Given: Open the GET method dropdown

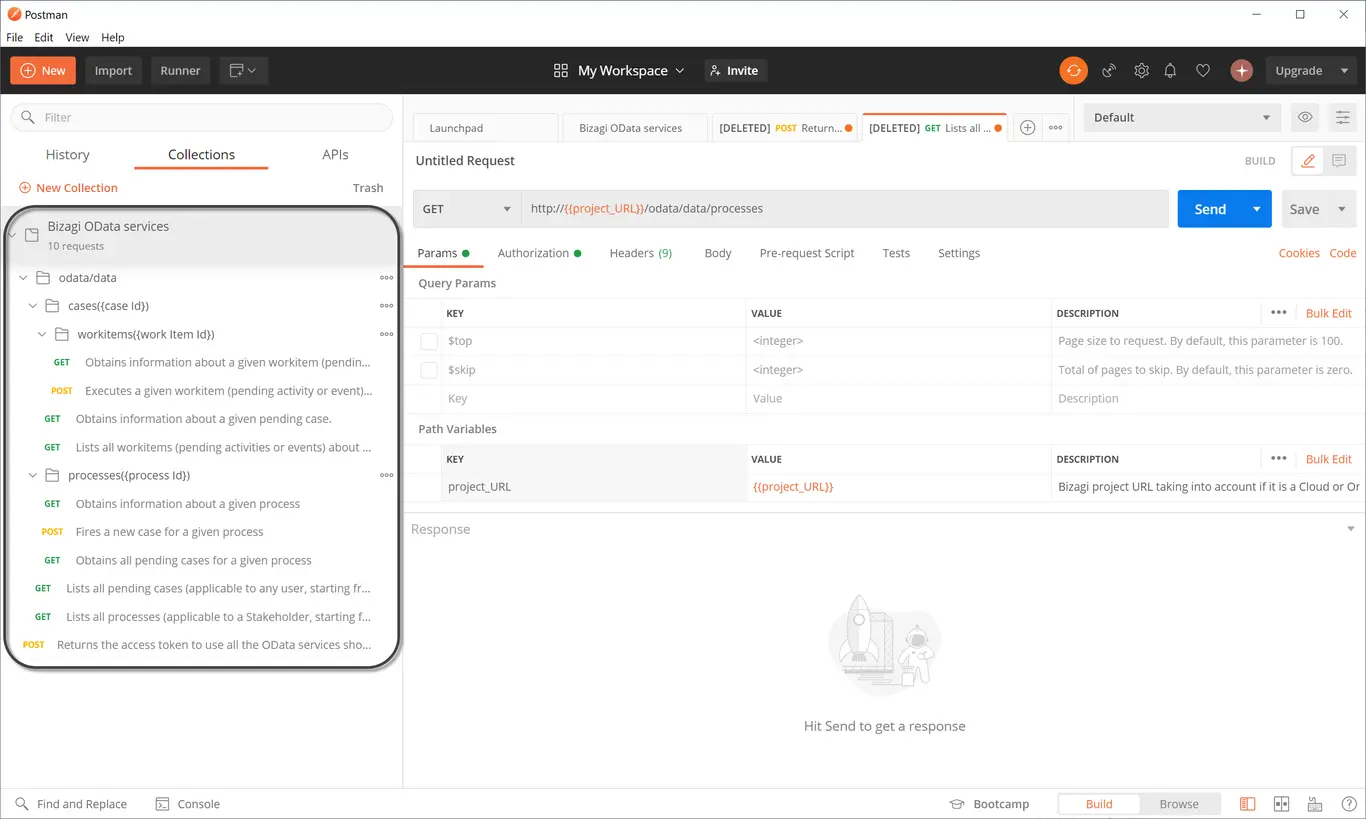Looking at the screenshot, I should (x=466, y=209).
